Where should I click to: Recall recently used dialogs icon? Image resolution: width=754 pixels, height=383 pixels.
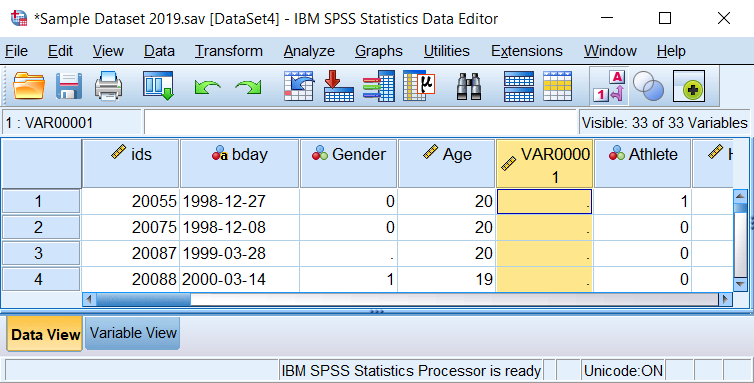coord(158,86)
